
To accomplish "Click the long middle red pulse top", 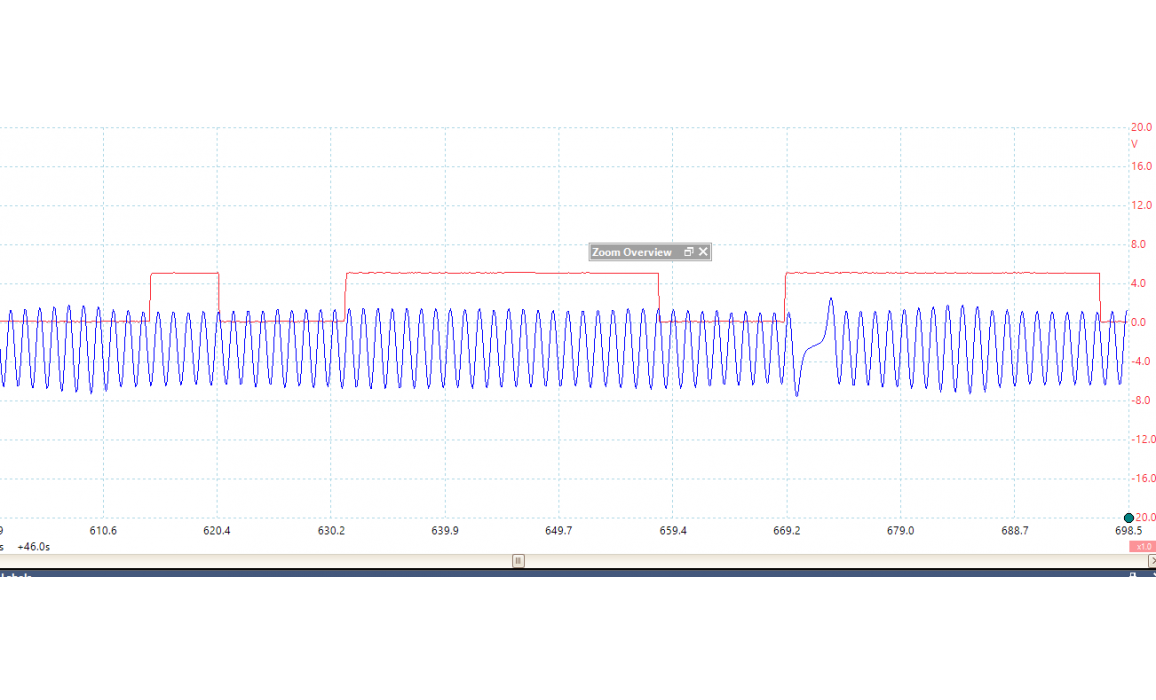I will pyautogui.click(x=500, y=273).
